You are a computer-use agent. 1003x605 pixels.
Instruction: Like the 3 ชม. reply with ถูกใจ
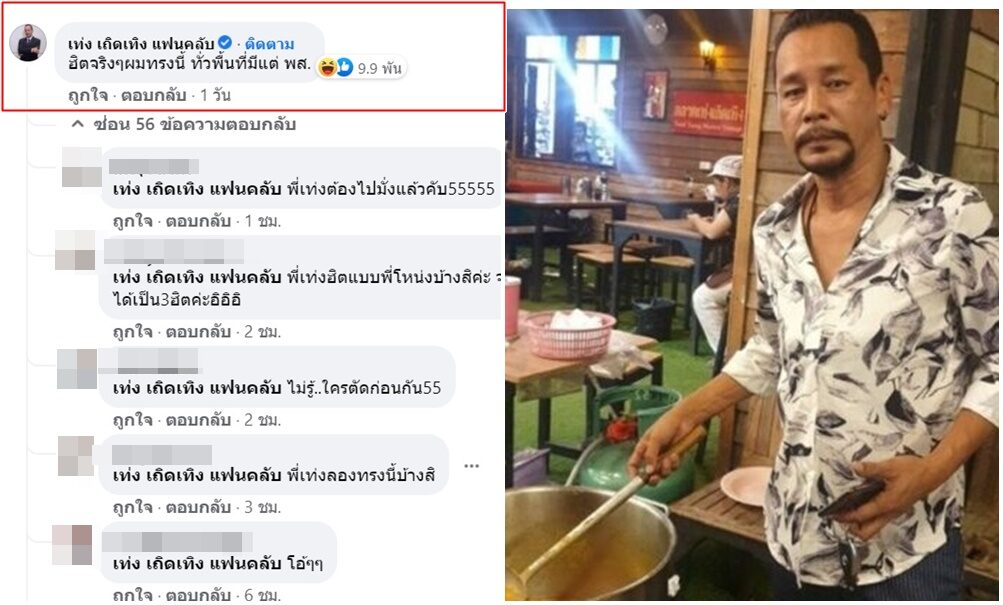click(x=132, y=507)
